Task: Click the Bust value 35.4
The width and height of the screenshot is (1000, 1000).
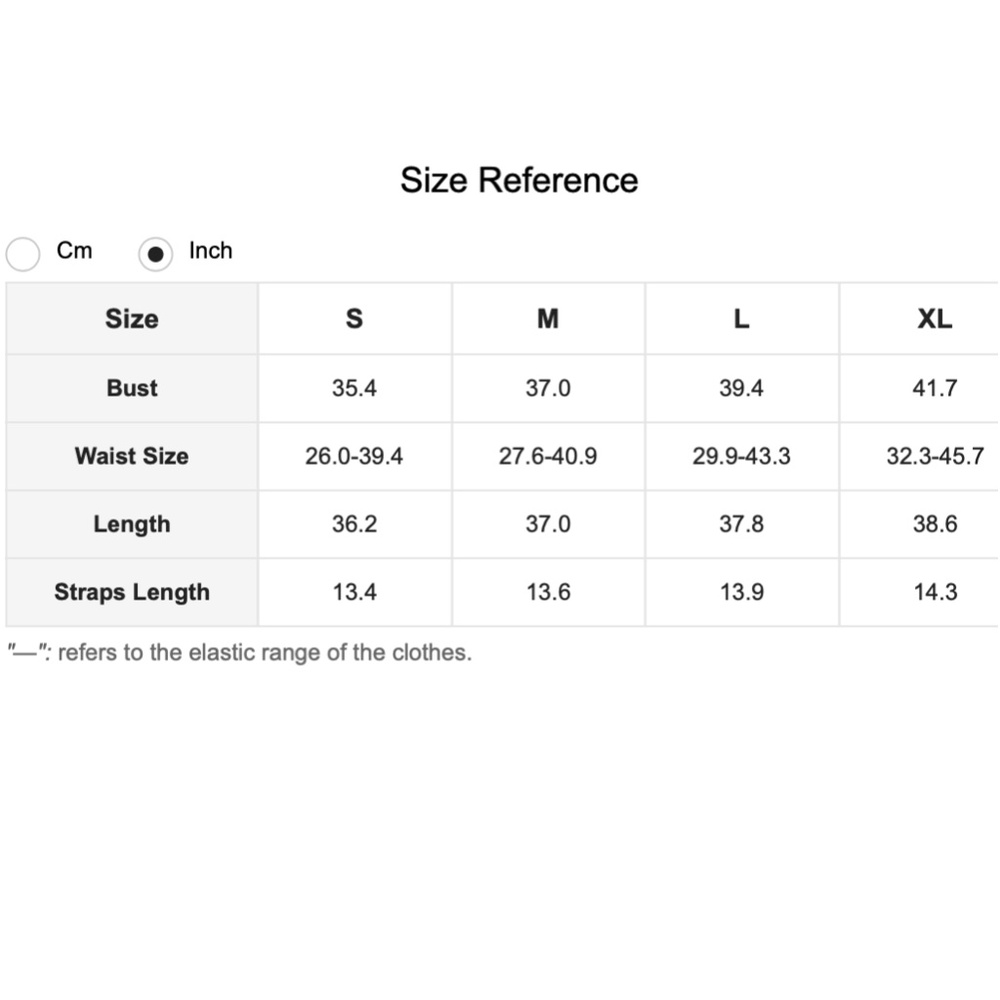Action: point(354,388)
